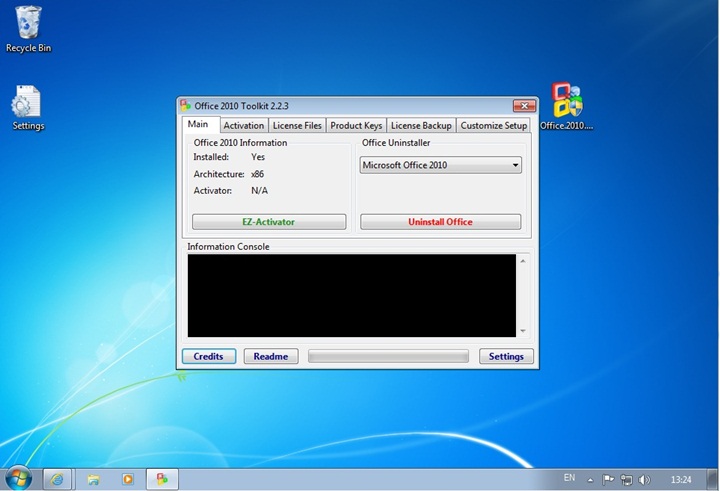Open the toolkit Settings button
This screenshot has width=720, height=491.
pos(506,356)
